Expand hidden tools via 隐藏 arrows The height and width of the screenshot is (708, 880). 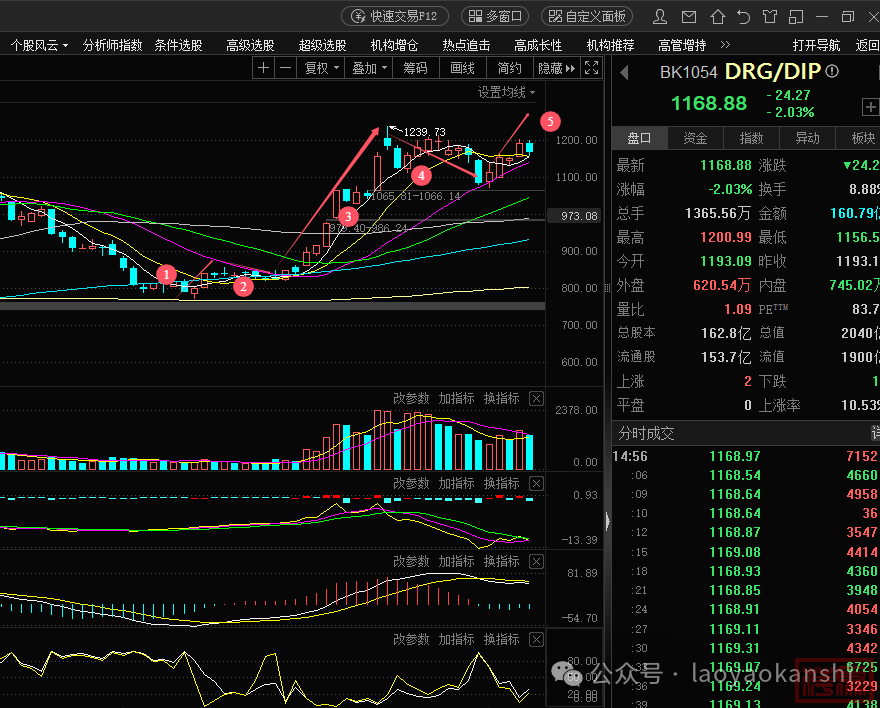point(556,68)
